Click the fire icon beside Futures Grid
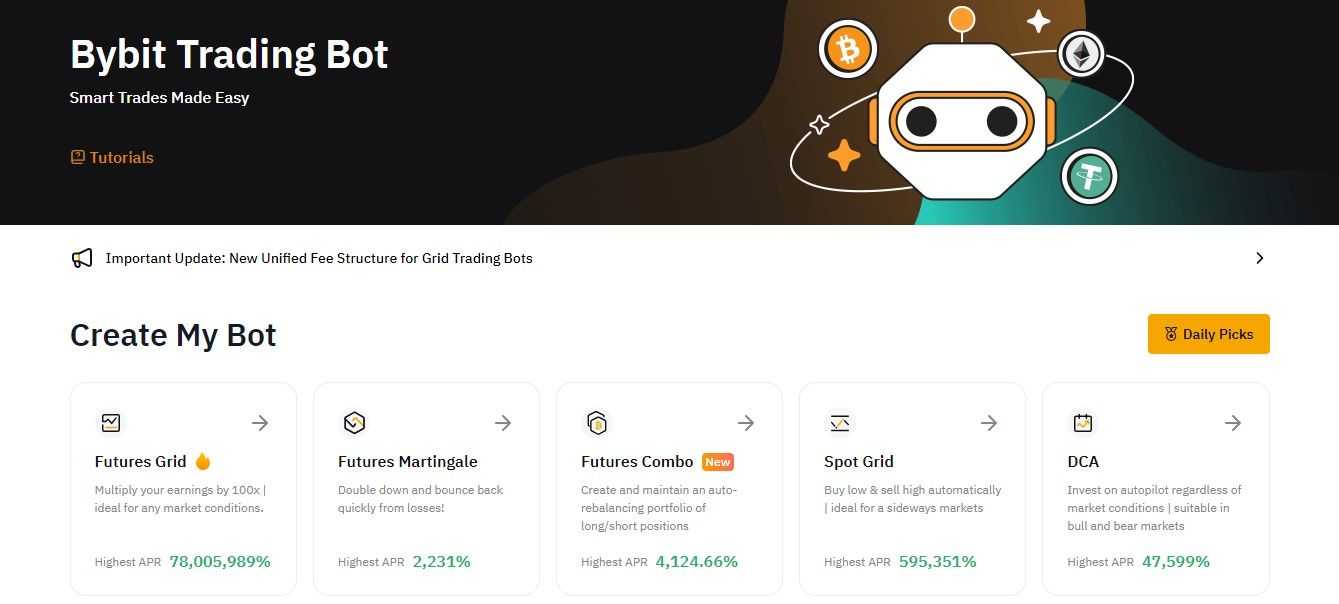1339x604 pixels. tap(203, 461)
